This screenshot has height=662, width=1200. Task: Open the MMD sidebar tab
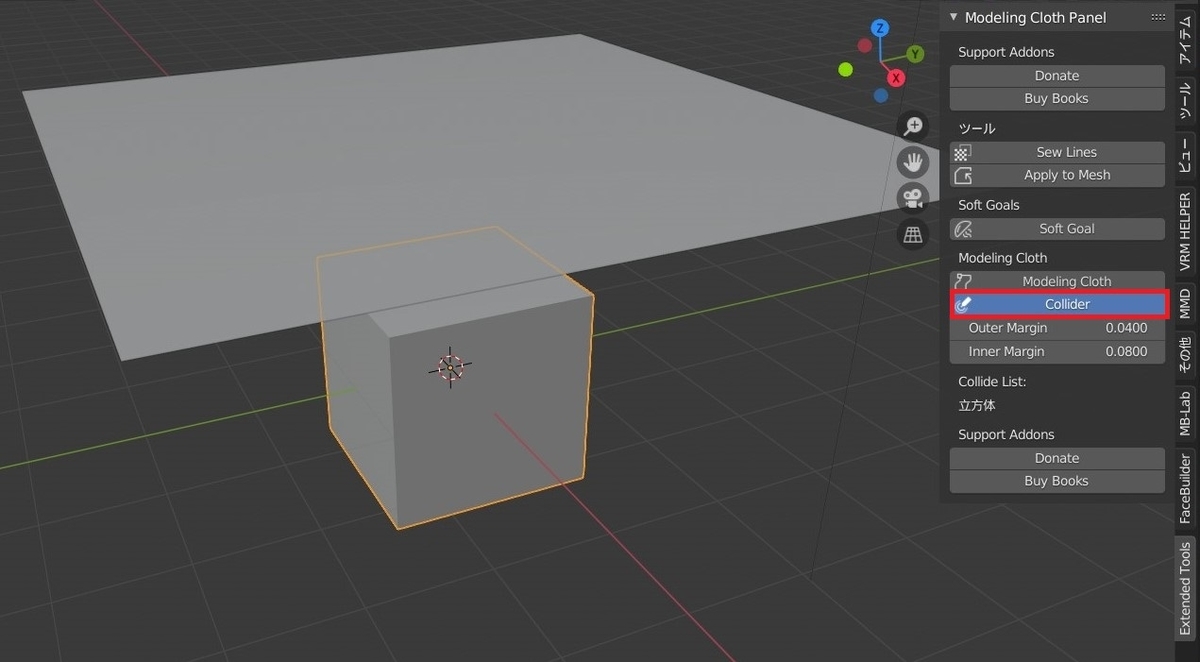pyautogui.click(x=1185, y=304)
